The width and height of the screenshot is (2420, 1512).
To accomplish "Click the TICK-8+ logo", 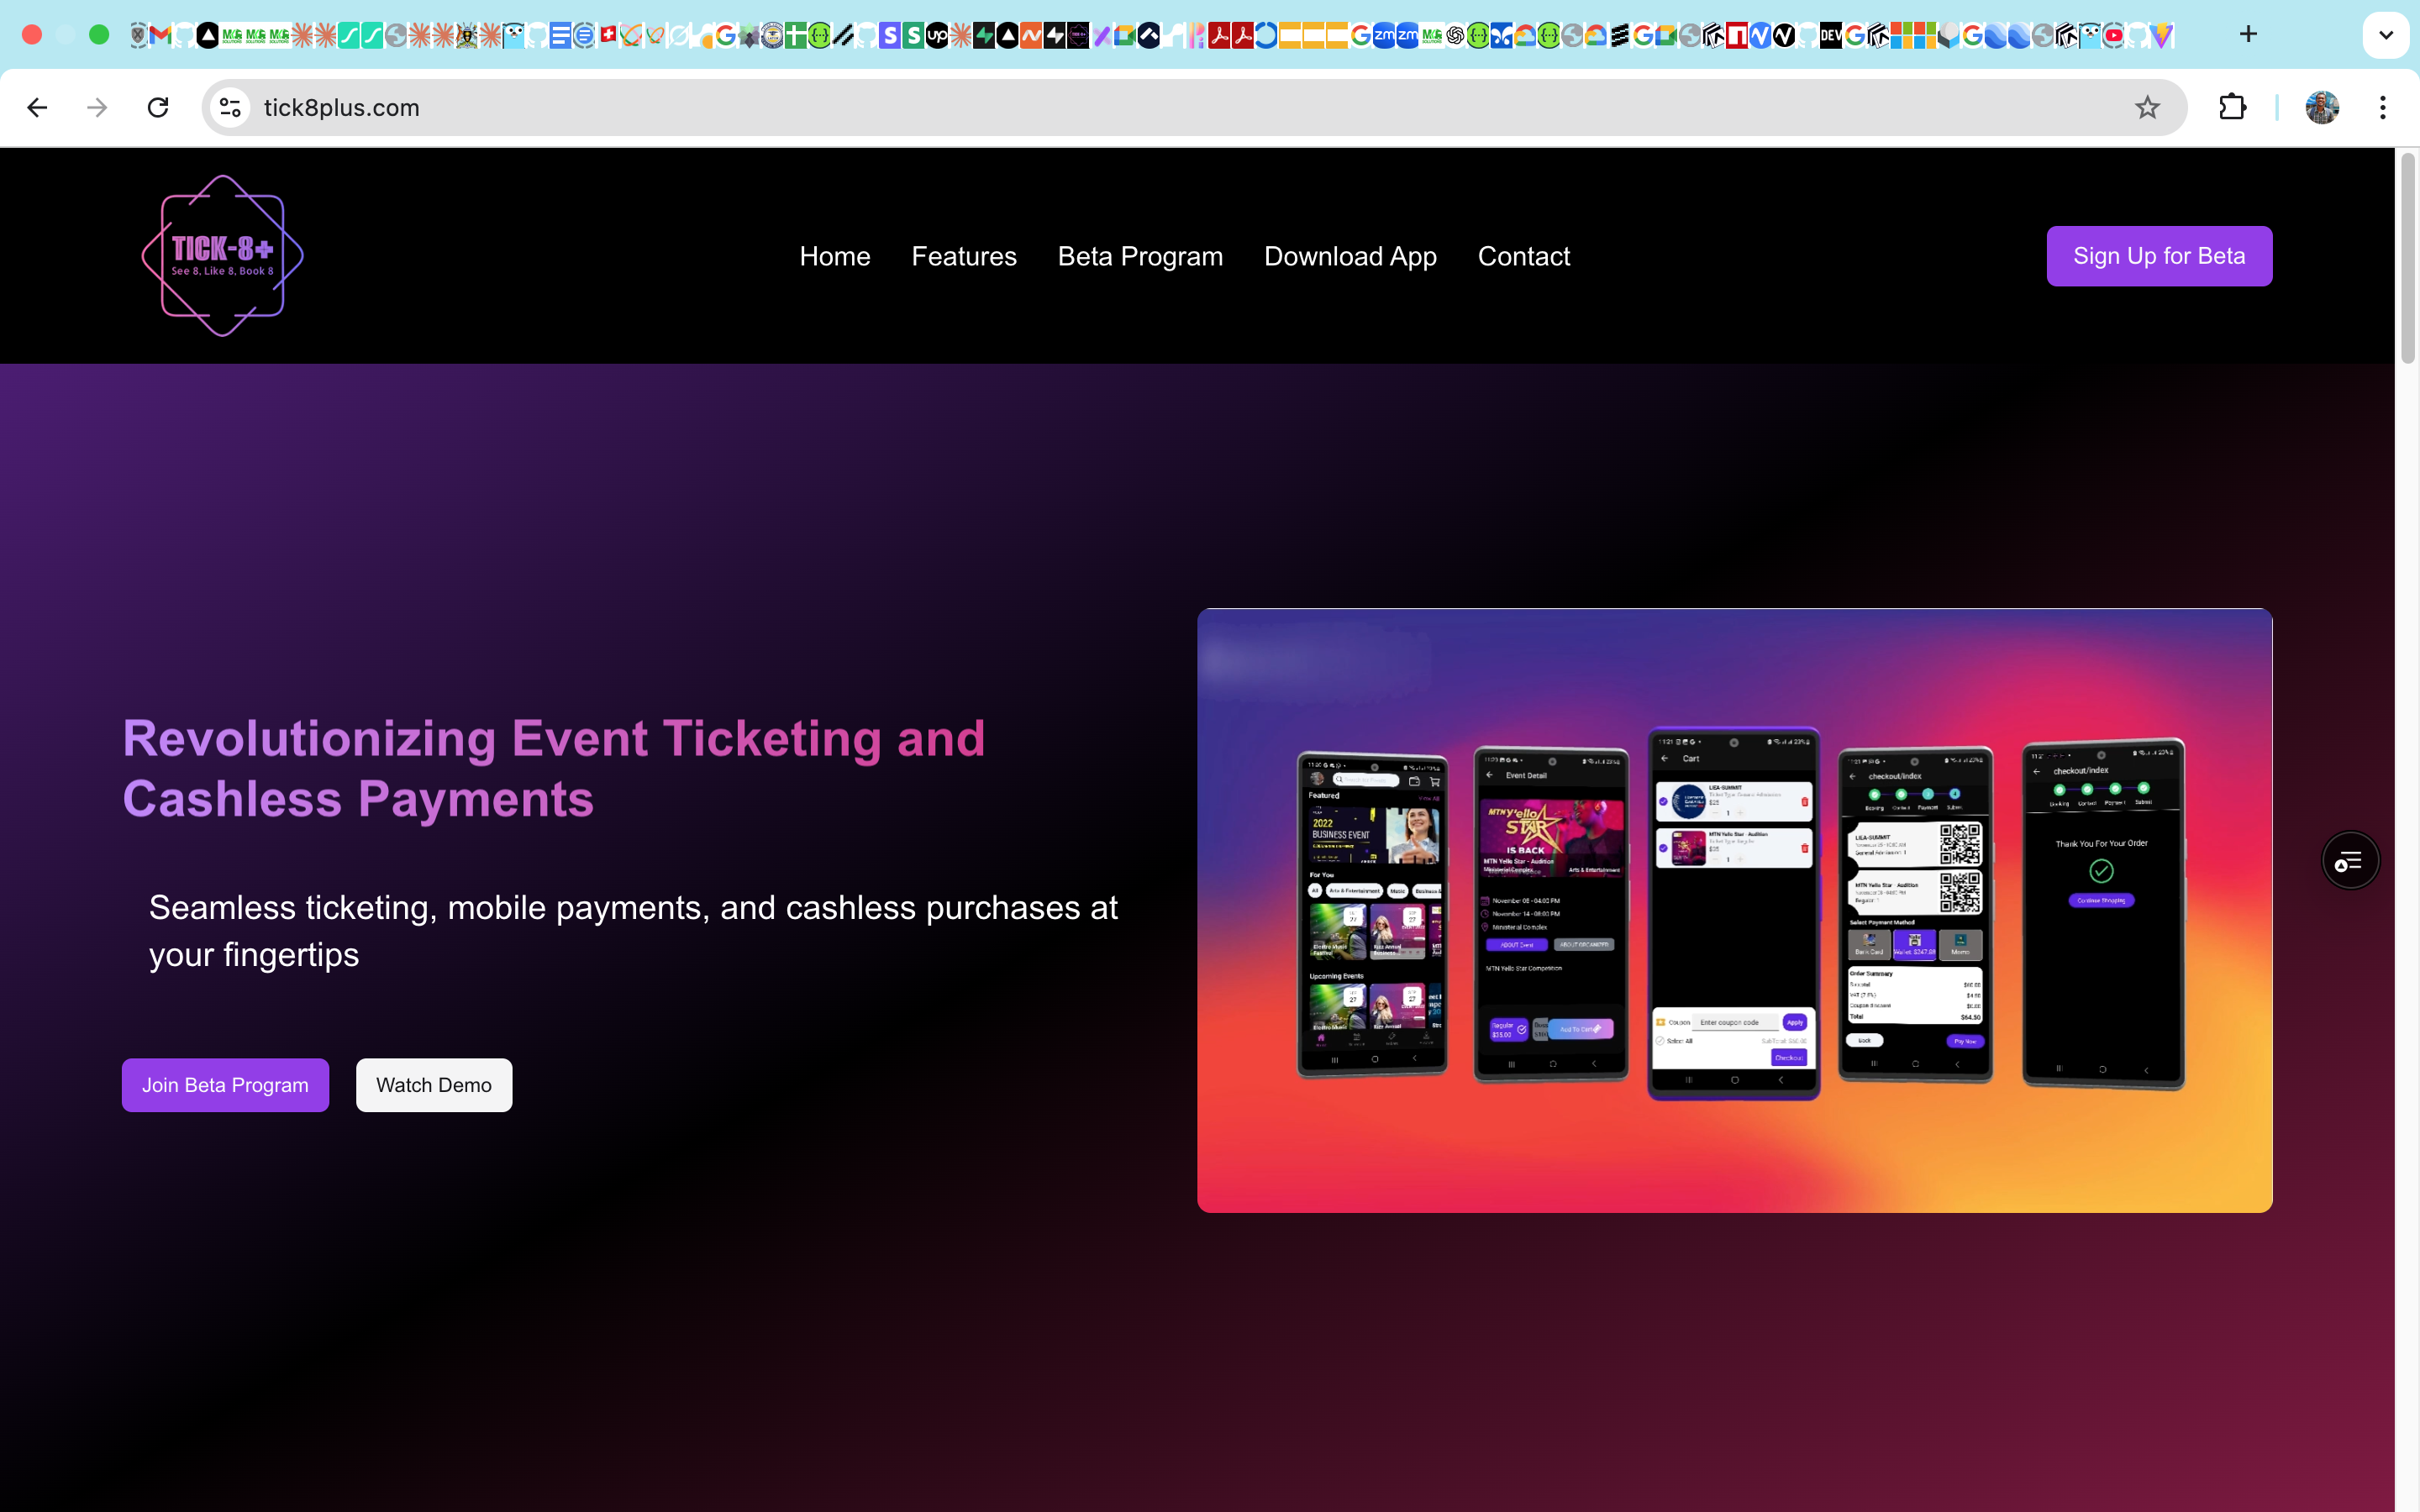I will (x=222, y=256).
